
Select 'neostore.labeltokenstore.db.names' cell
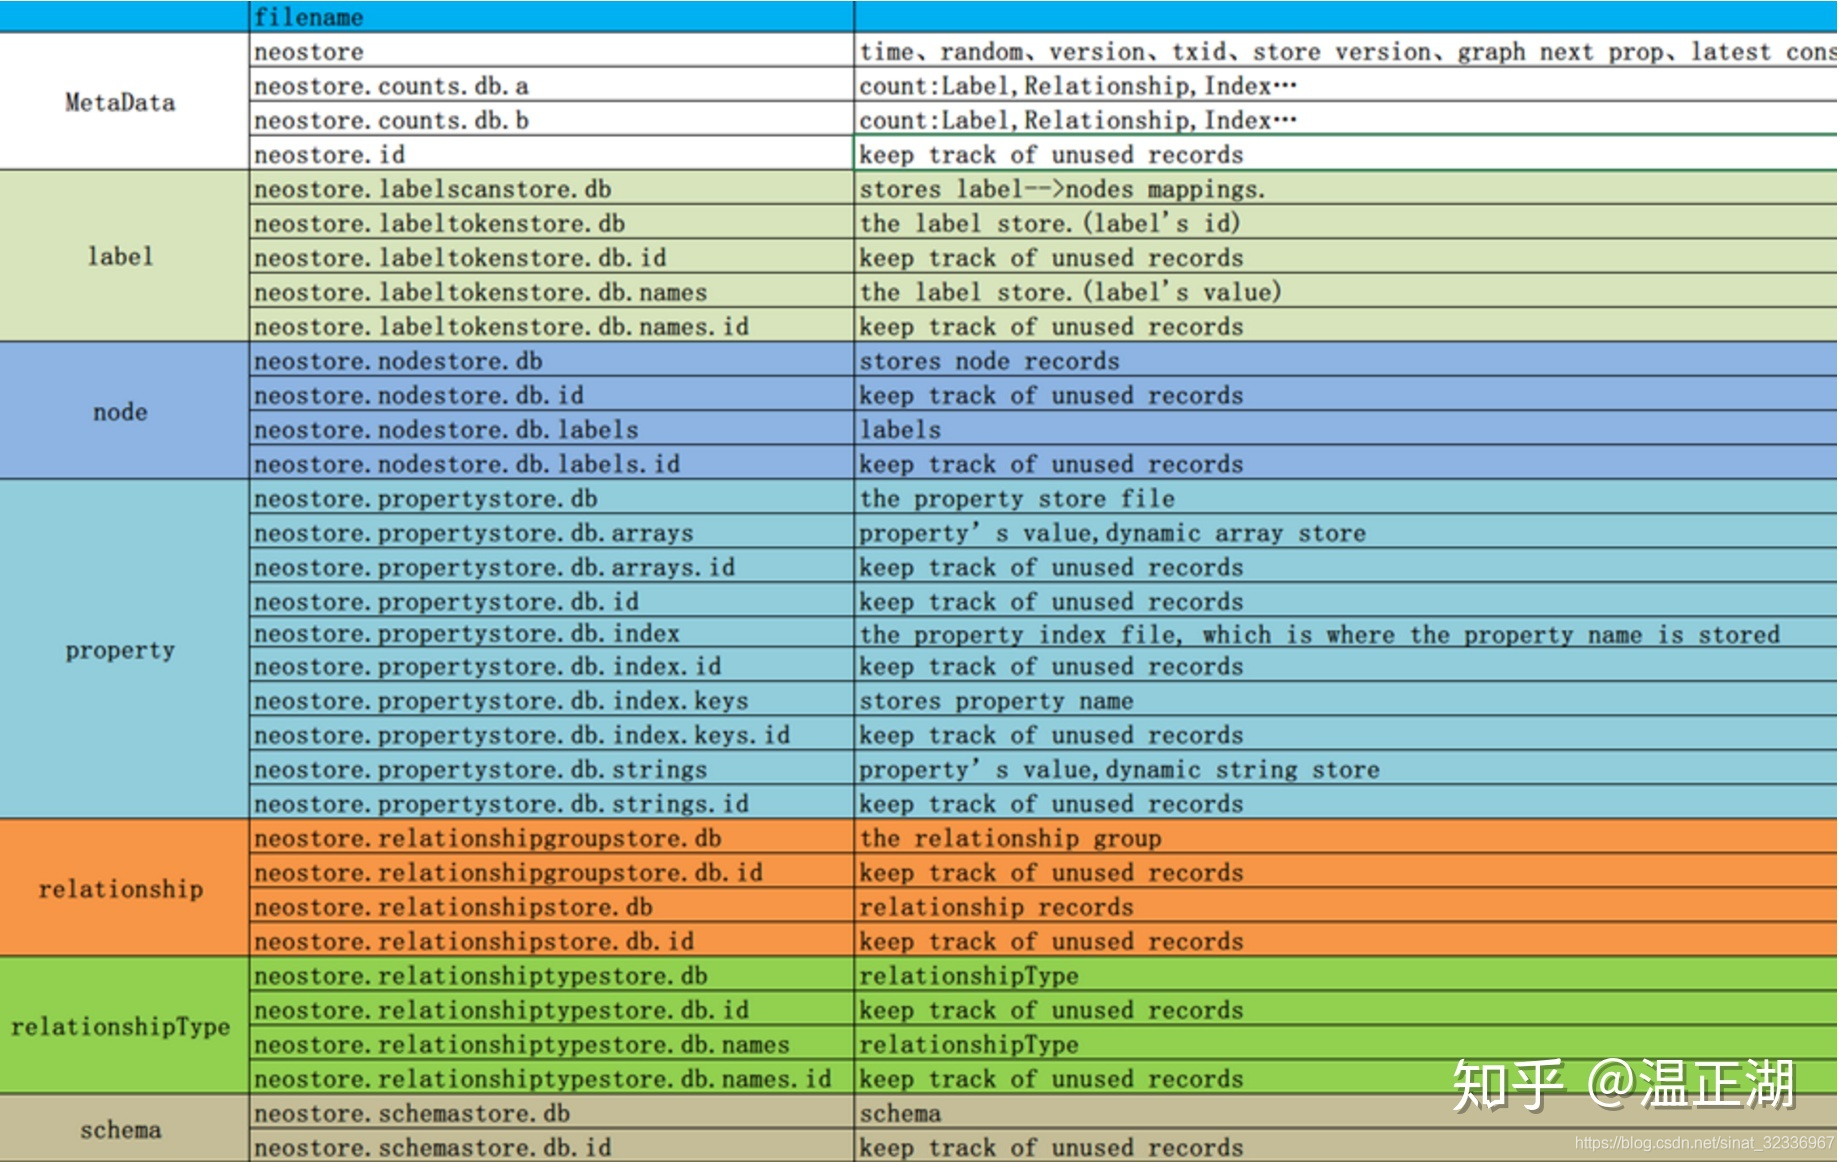[551, 292]
